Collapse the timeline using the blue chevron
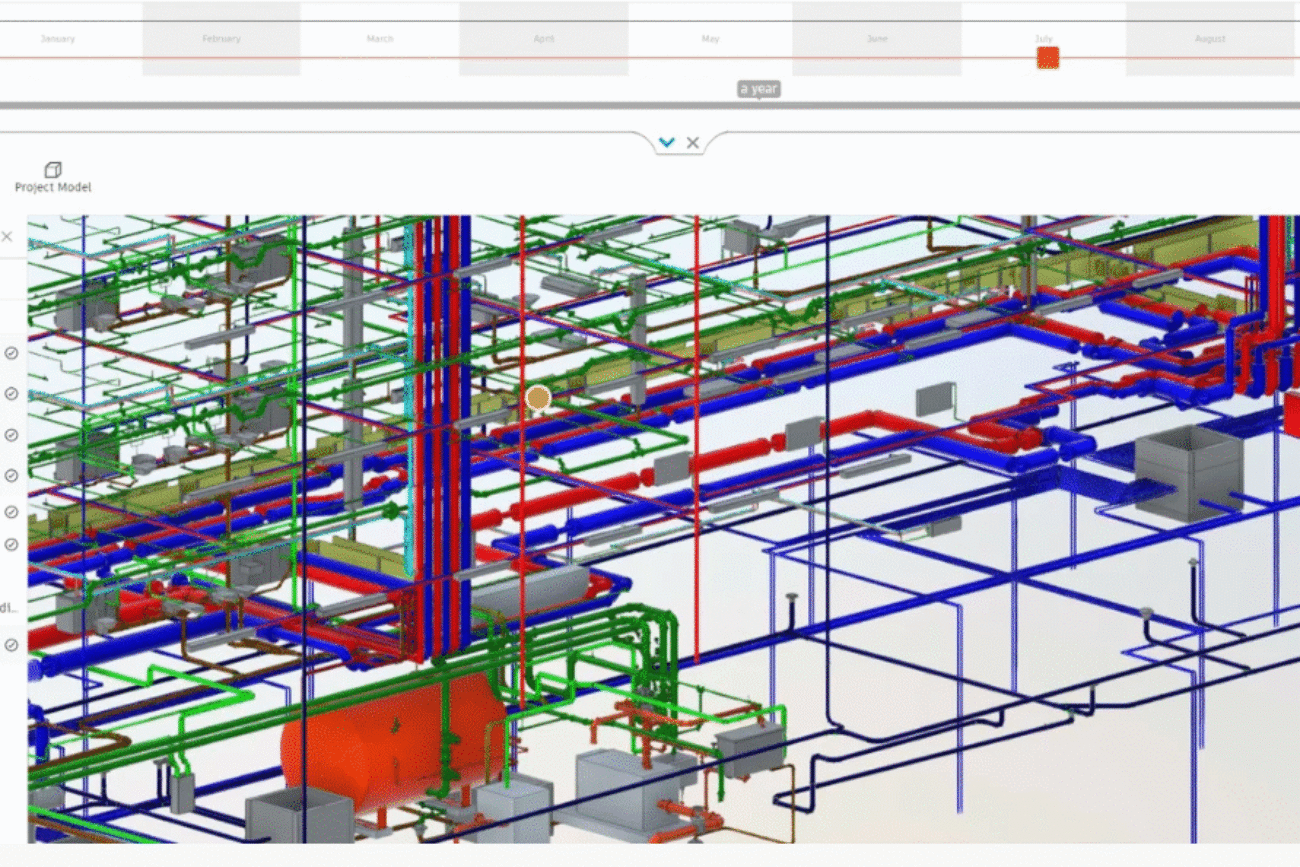This screenshot has height=867, width=1300. tap(667, 143)
